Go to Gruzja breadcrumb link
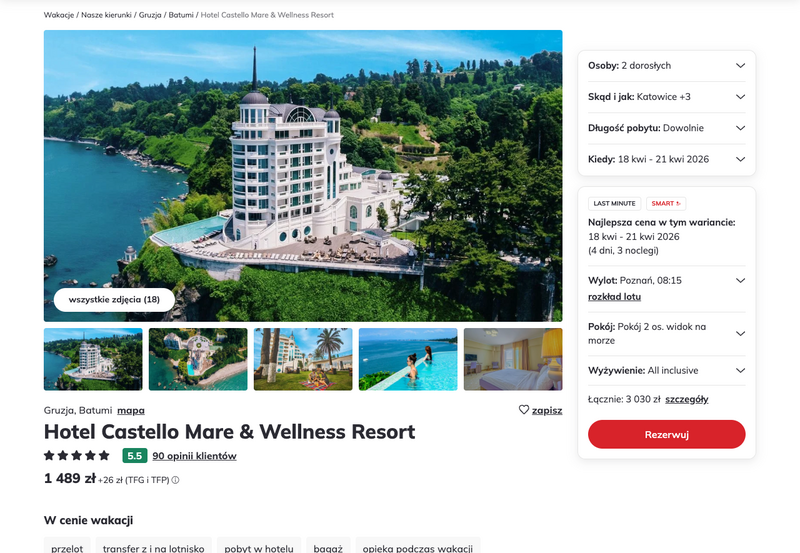800x553 pixels. [x=150, y=15]
